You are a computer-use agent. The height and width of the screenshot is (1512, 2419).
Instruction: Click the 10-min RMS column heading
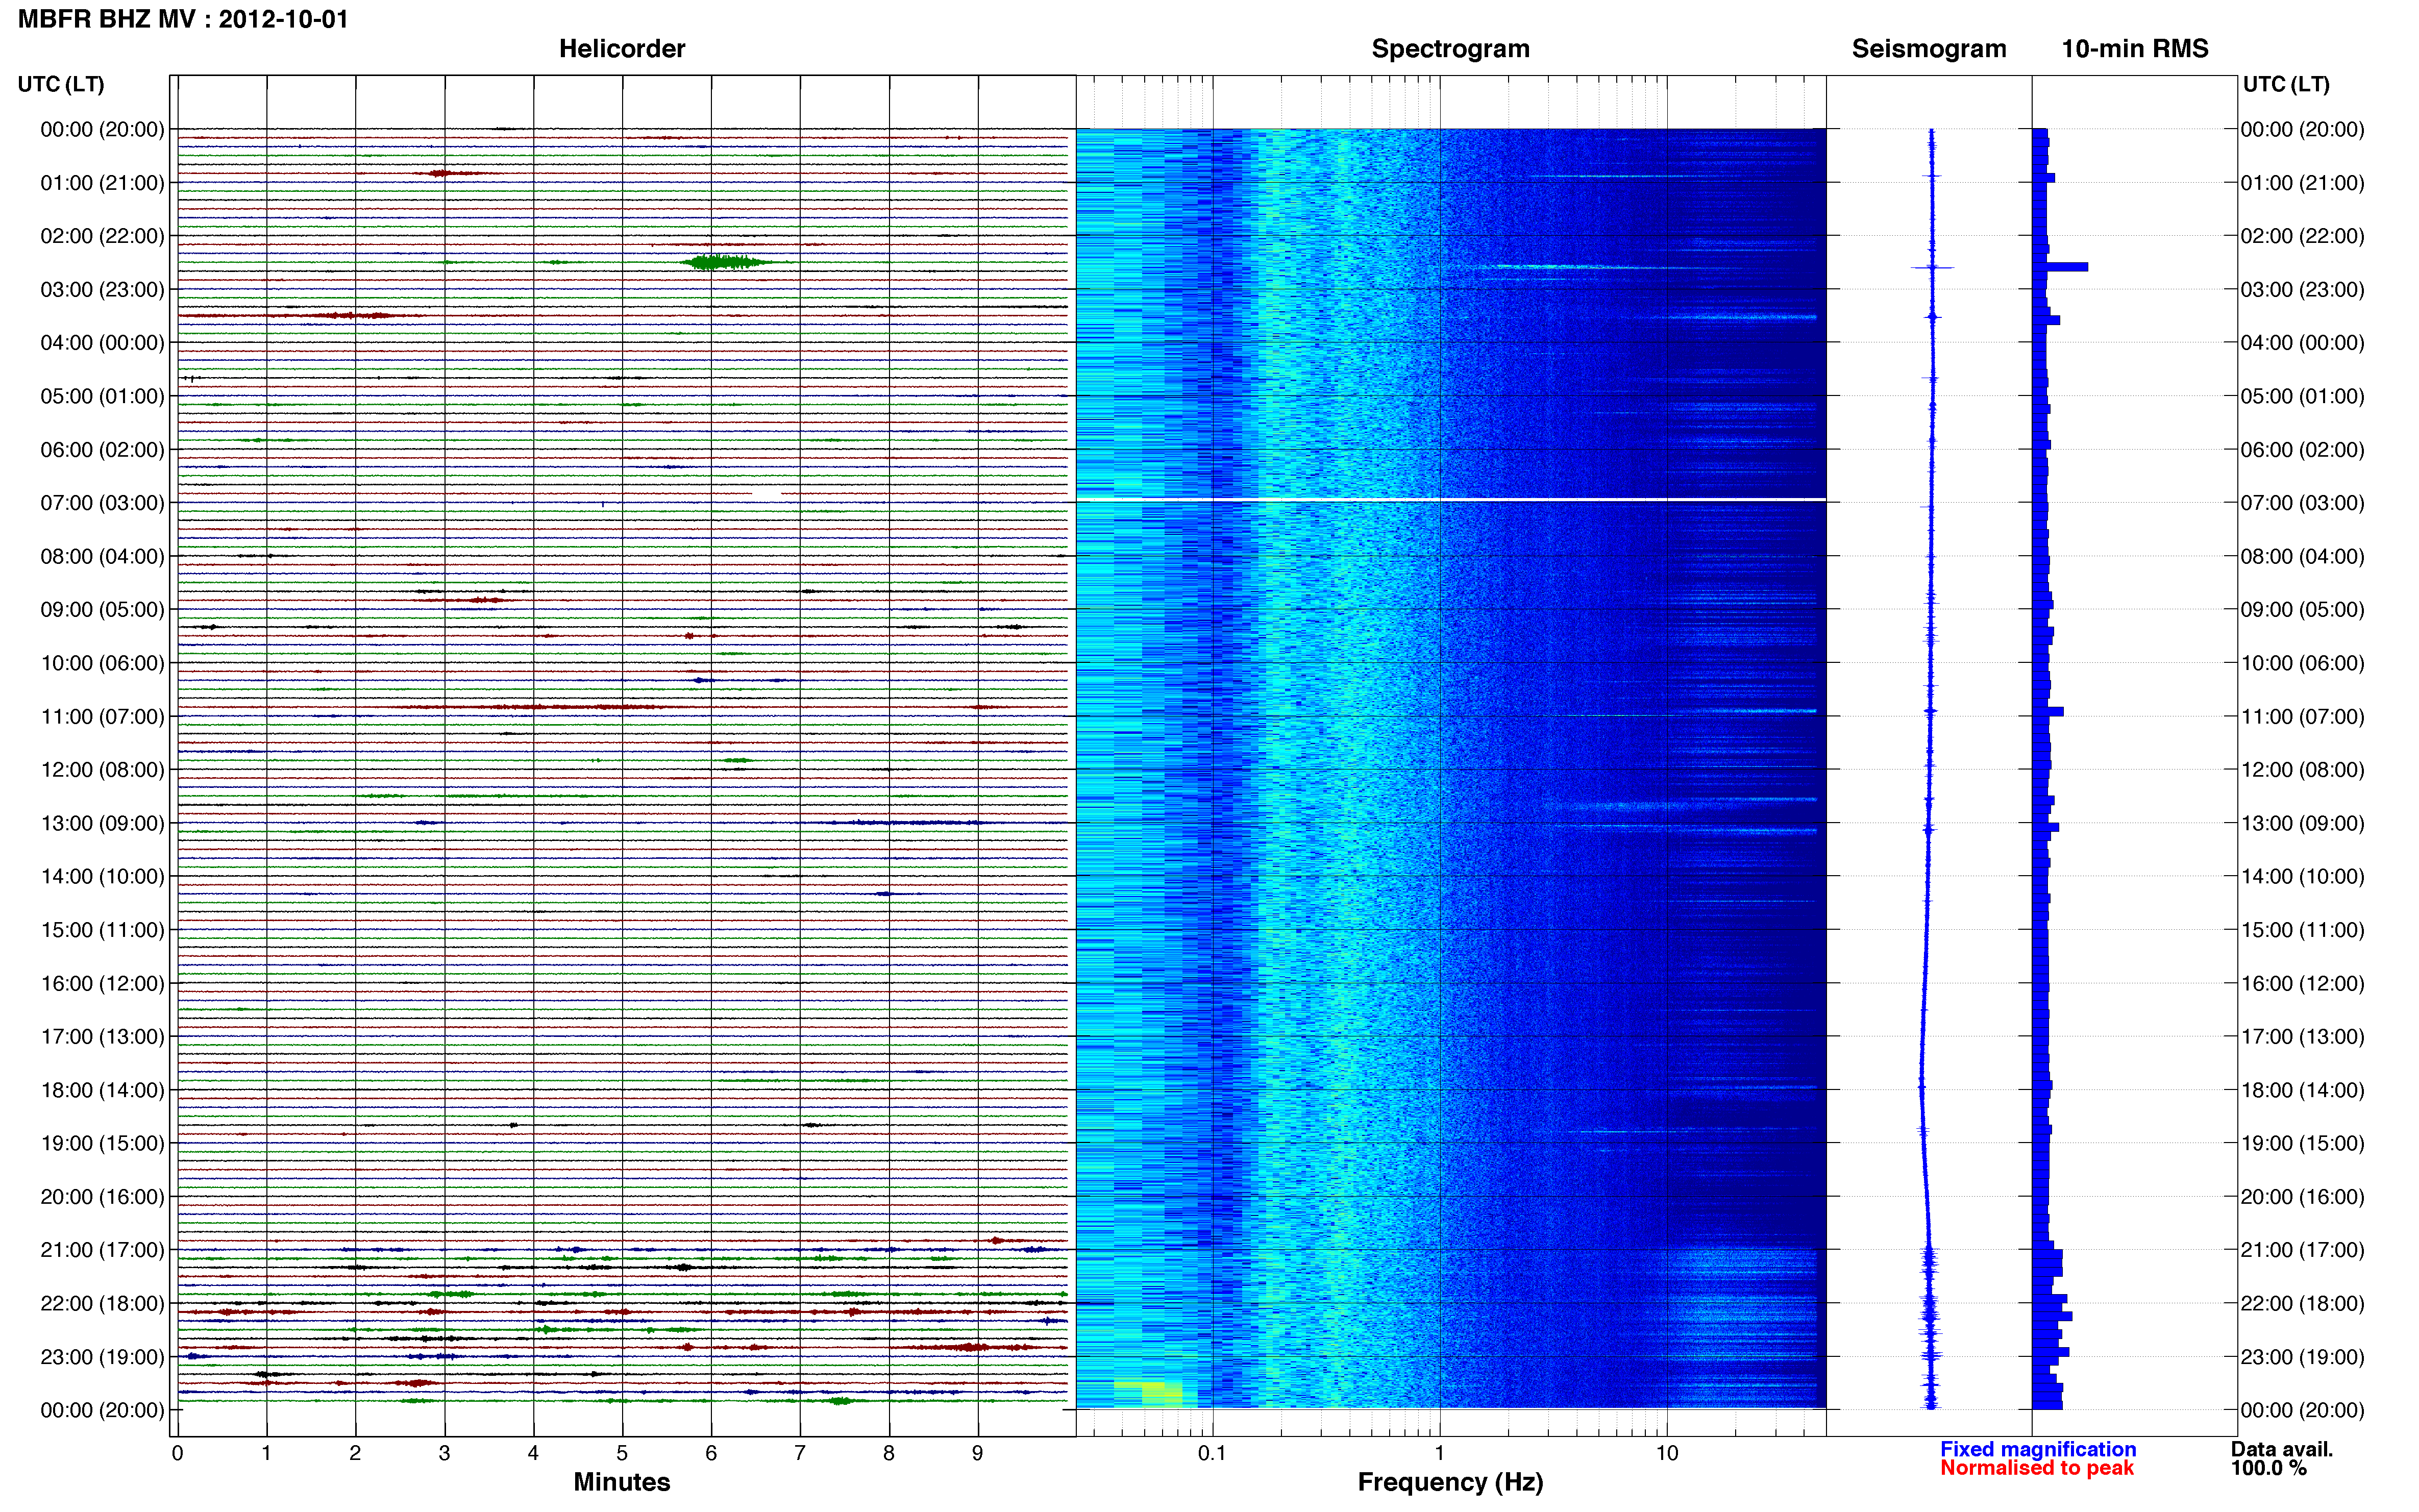click(x=2135, y=49)
